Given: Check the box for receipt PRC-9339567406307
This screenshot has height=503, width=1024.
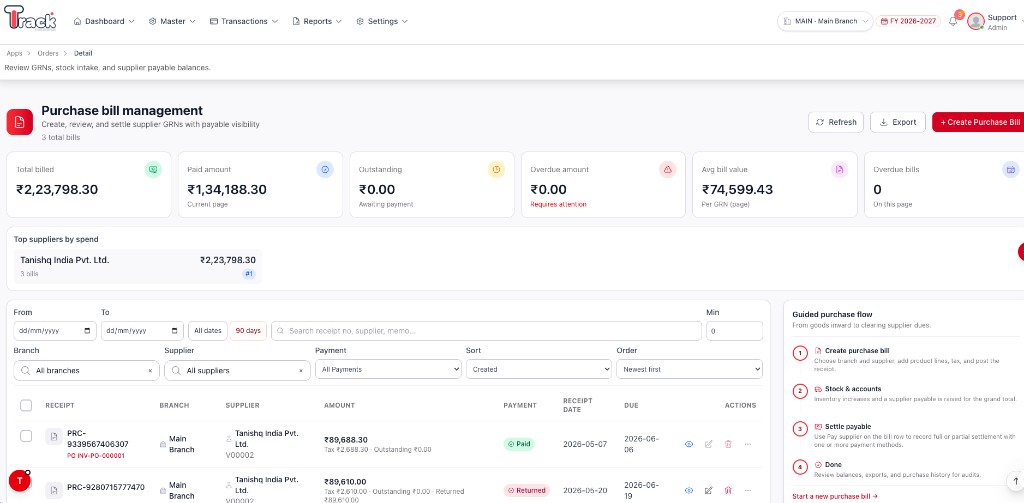Looking at the screenshot, I should coord(26,436).
